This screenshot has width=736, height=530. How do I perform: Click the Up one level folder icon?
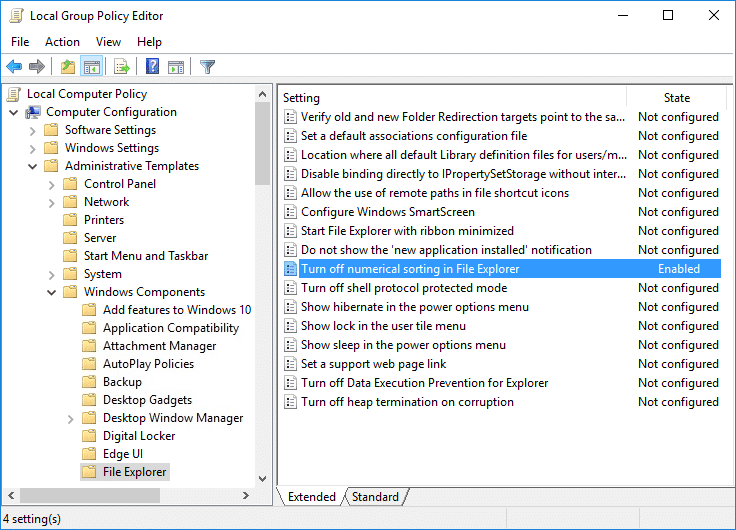[x=68, y=67]
